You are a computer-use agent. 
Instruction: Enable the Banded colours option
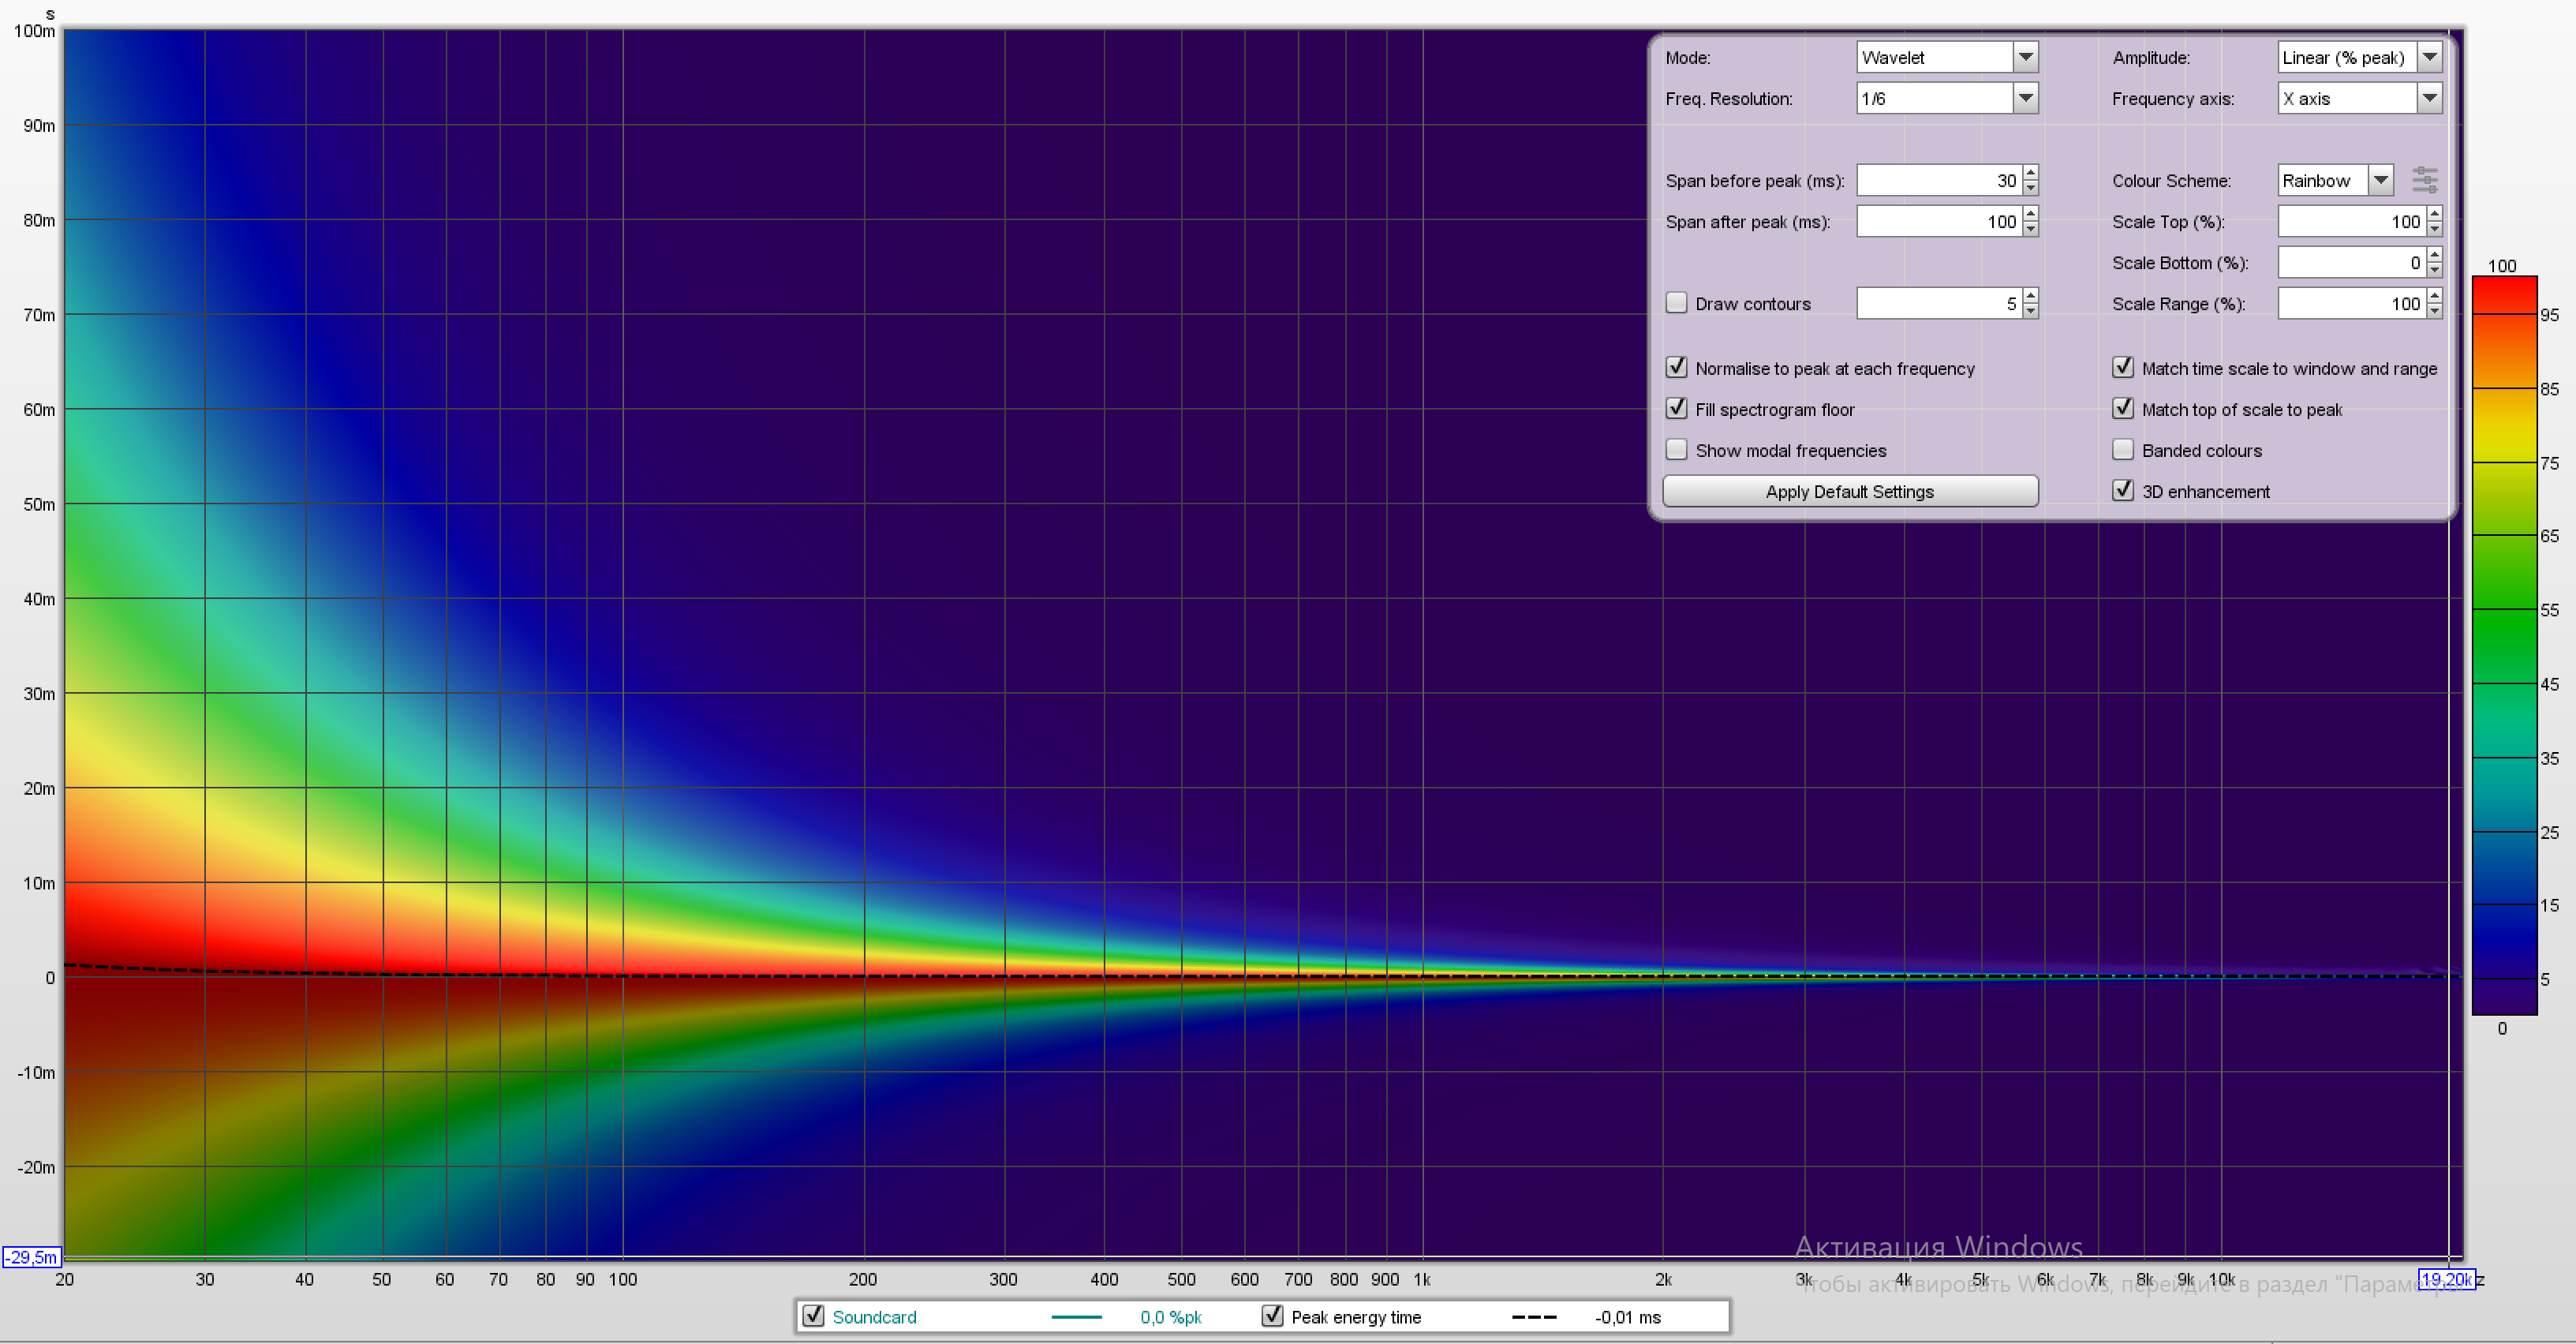2123,450
